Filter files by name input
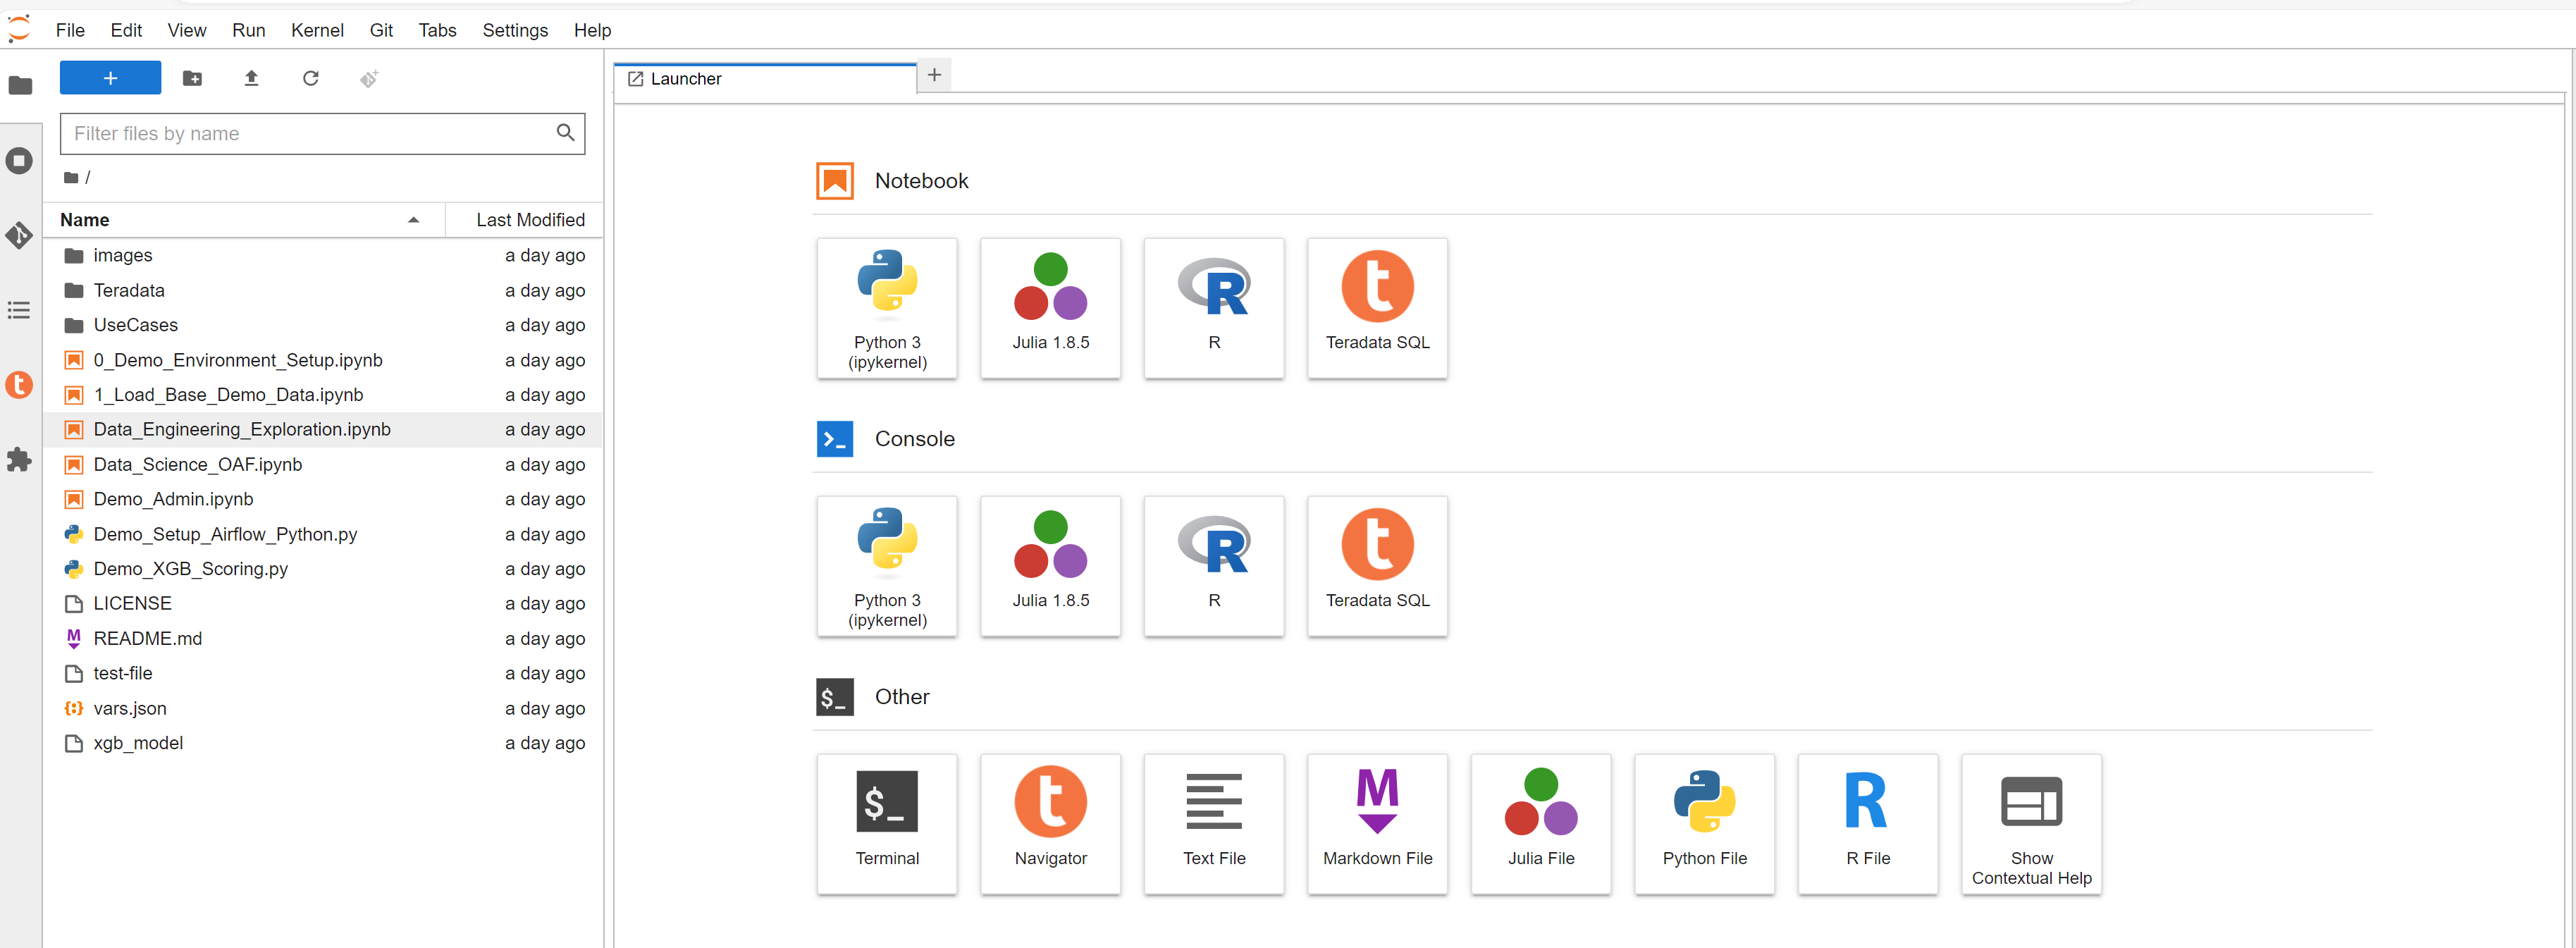 point(322,133)
